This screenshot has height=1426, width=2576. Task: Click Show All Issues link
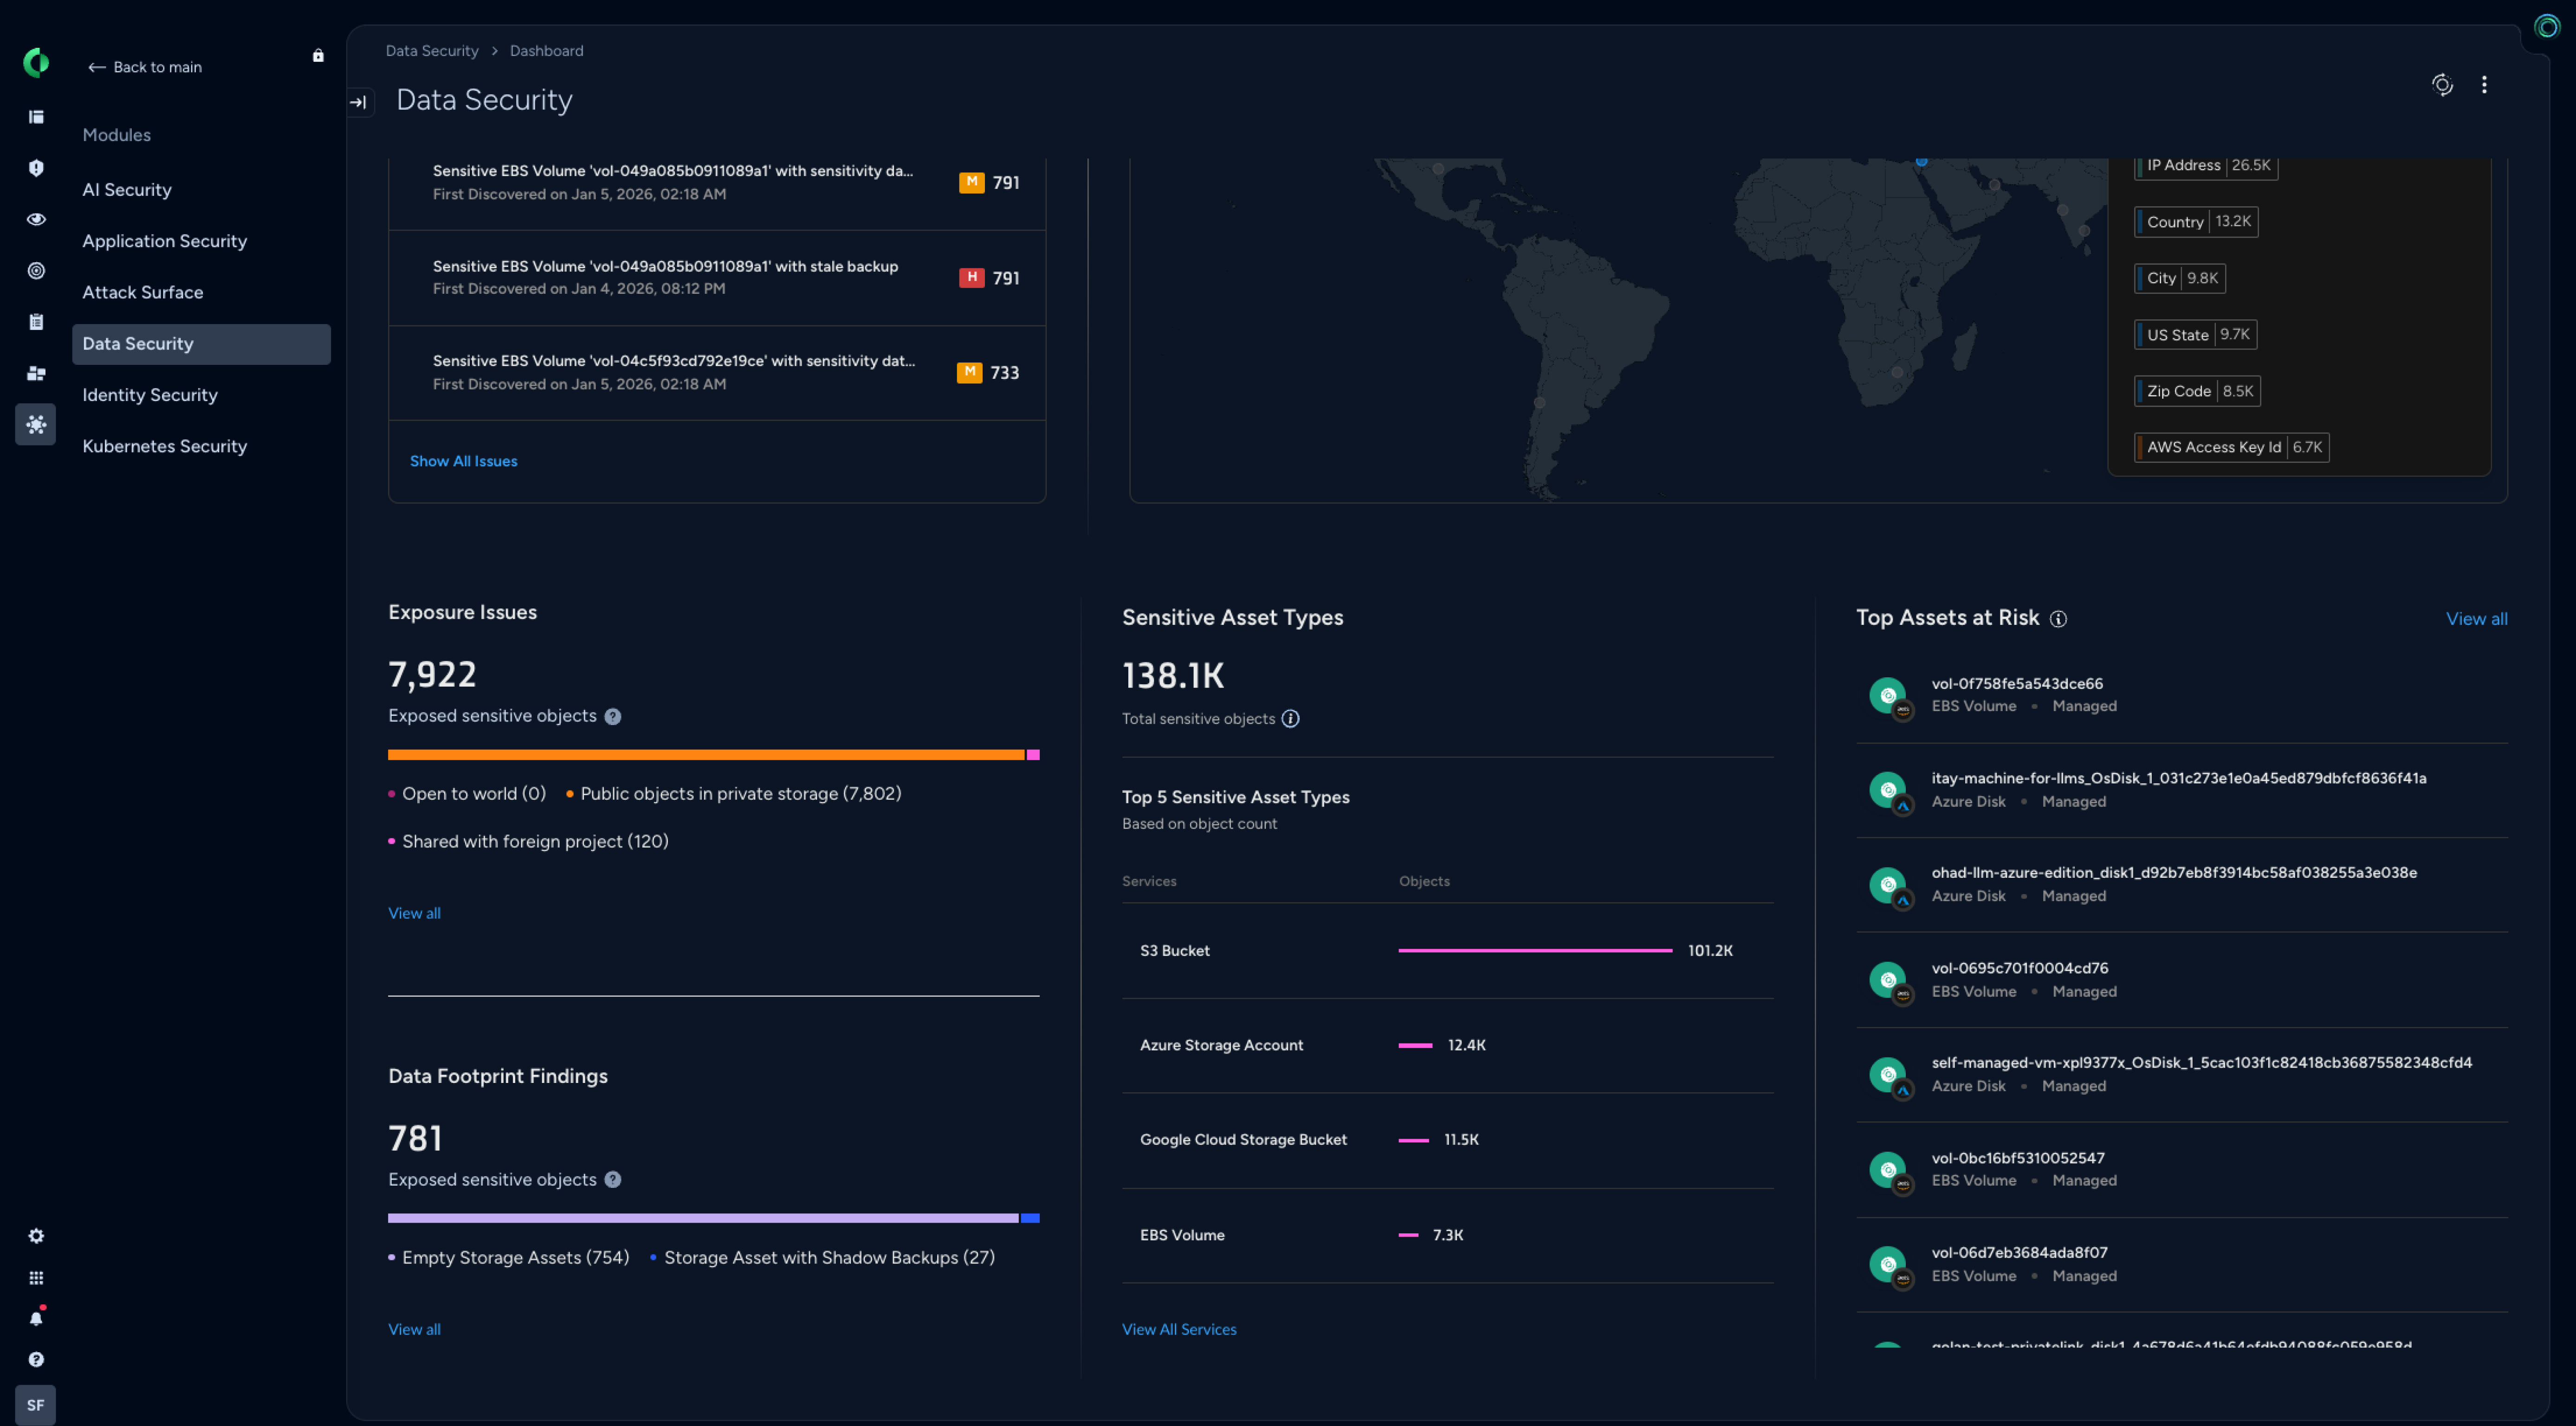tap(463, 461)
